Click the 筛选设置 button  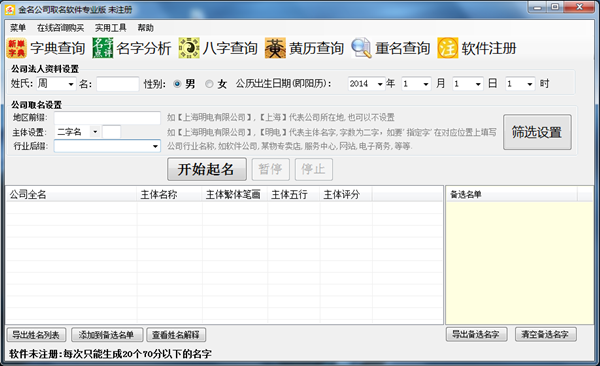pyautogui.click(x=537, y=132)
